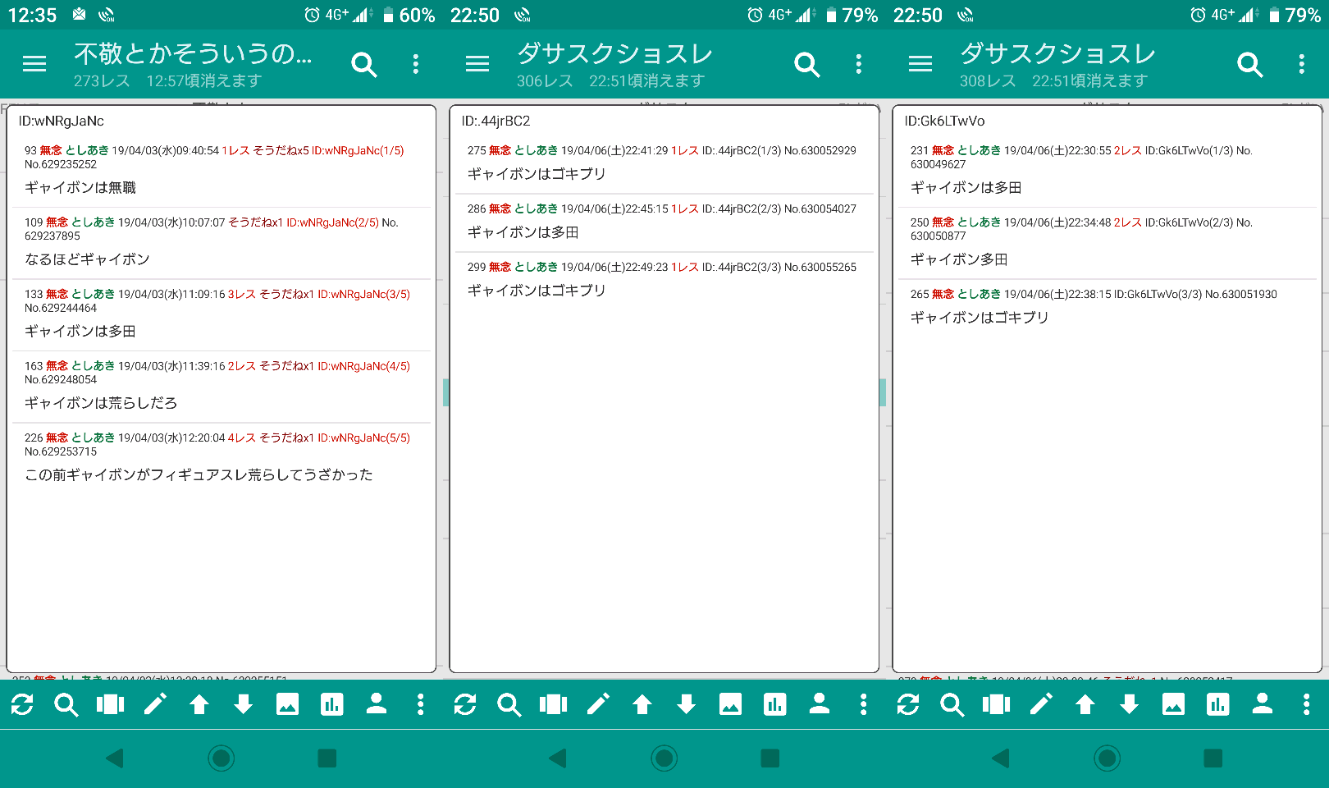Viewport: 1329px width, 788px height.
Task: Open bottom toolbar more options on right screen
Action: (x=1306, y=705)
